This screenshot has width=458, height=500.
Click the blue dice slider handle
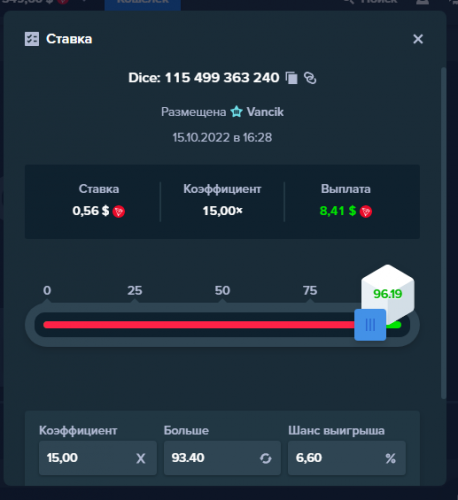tap(370, 325)
